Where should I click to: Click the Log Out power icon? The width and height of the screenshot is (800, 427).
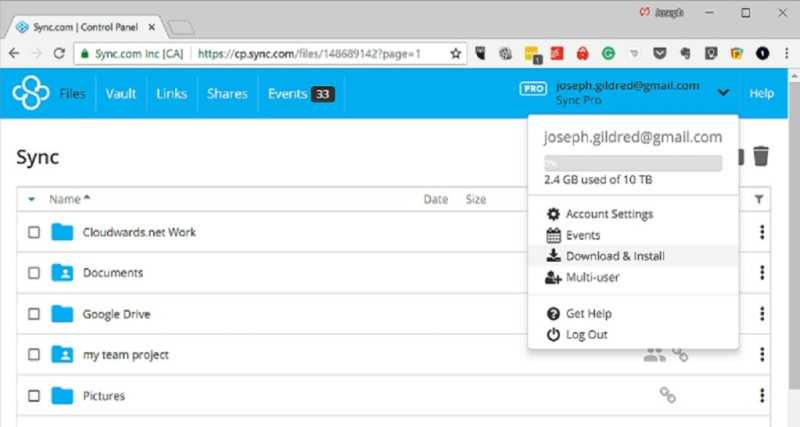553,335
